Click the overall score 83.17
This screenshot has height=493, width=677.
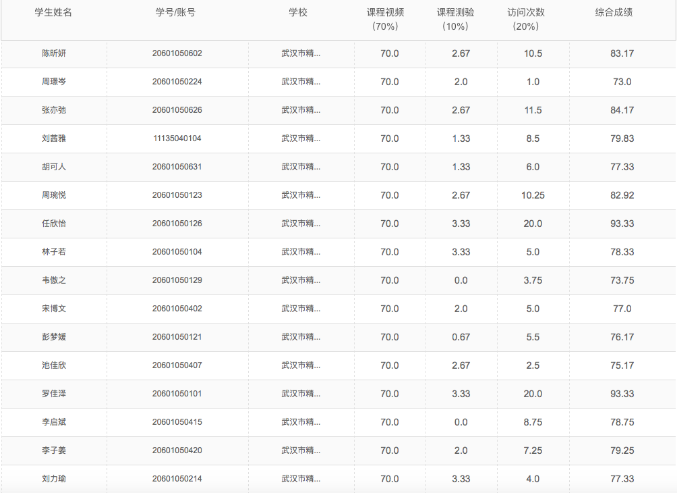622,54
